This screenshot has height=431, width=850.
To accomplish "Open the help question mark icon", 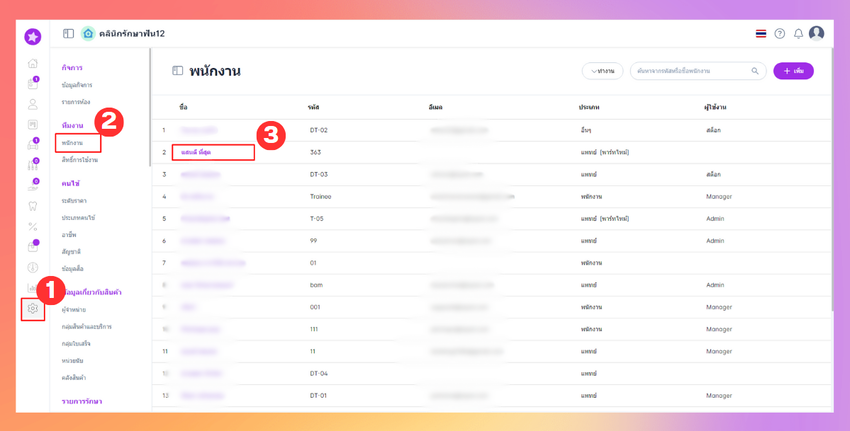I will 780,34.
